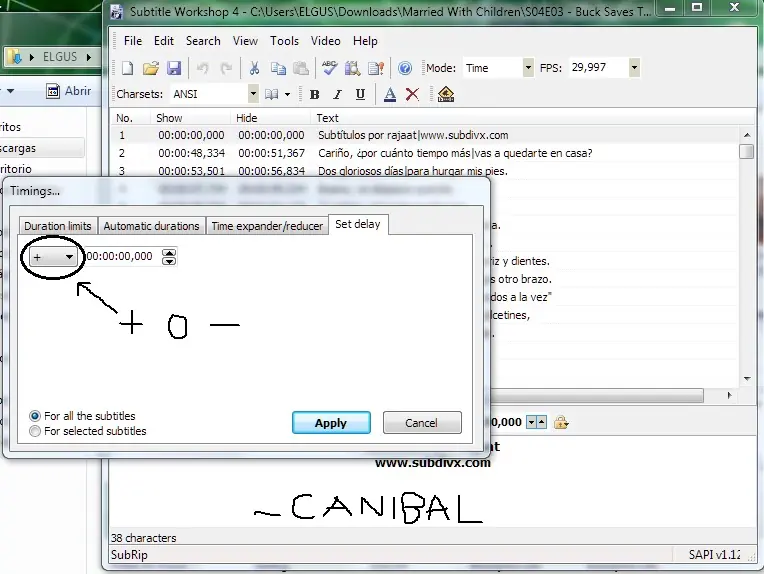Click the information and errors icon
Screen dimensions: 764x574
coord(376,68)
